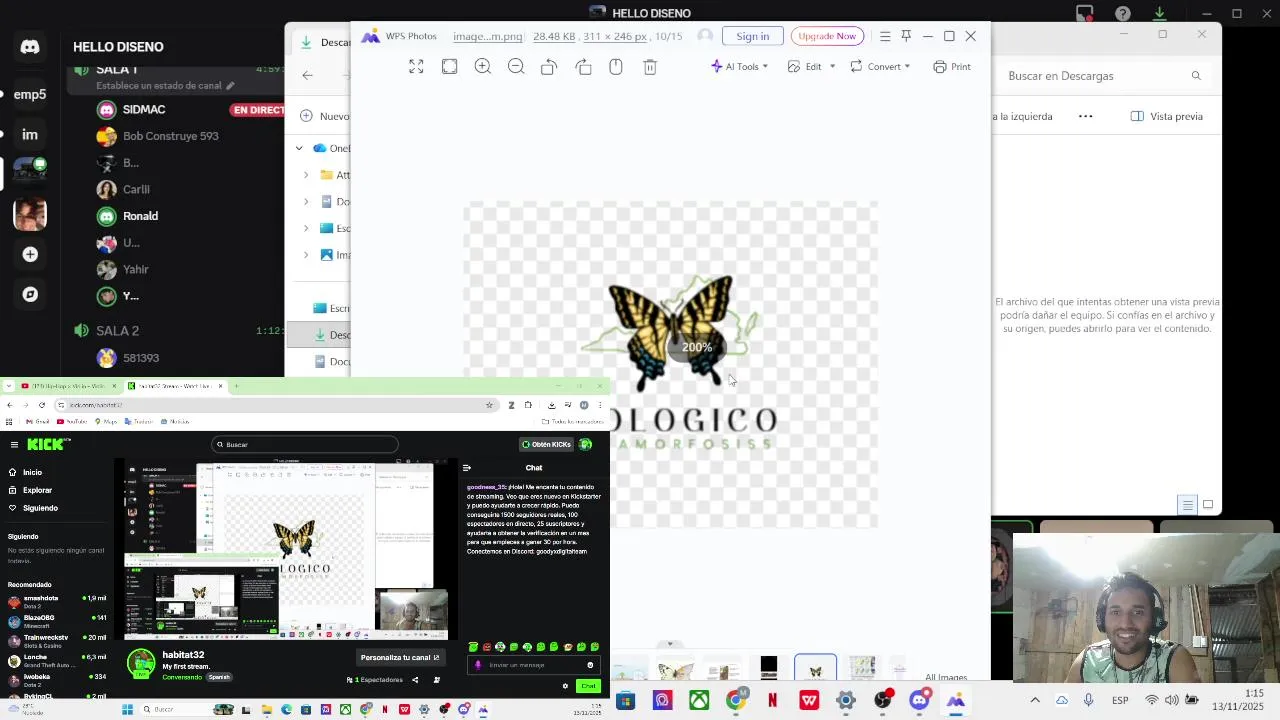Send message with green Chat button

pos(588,686)
